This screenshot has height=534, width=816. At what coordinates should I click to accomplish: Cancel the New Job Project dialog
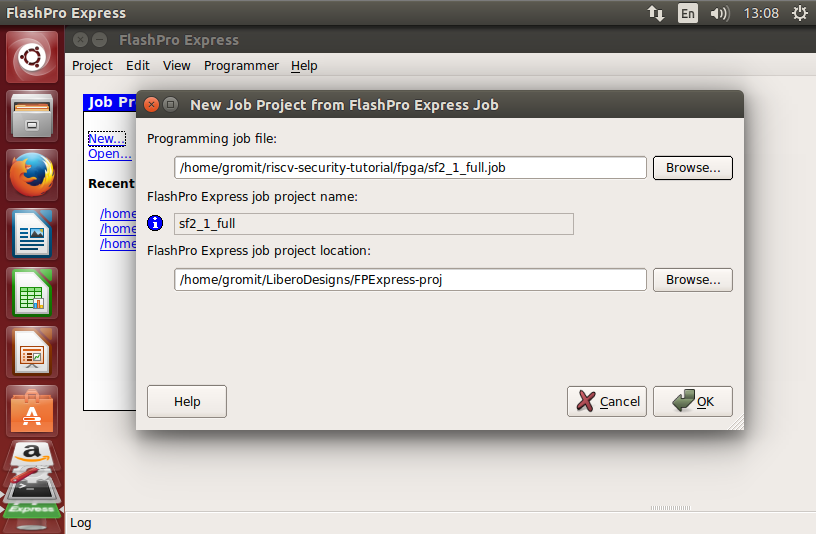[607, 402]
